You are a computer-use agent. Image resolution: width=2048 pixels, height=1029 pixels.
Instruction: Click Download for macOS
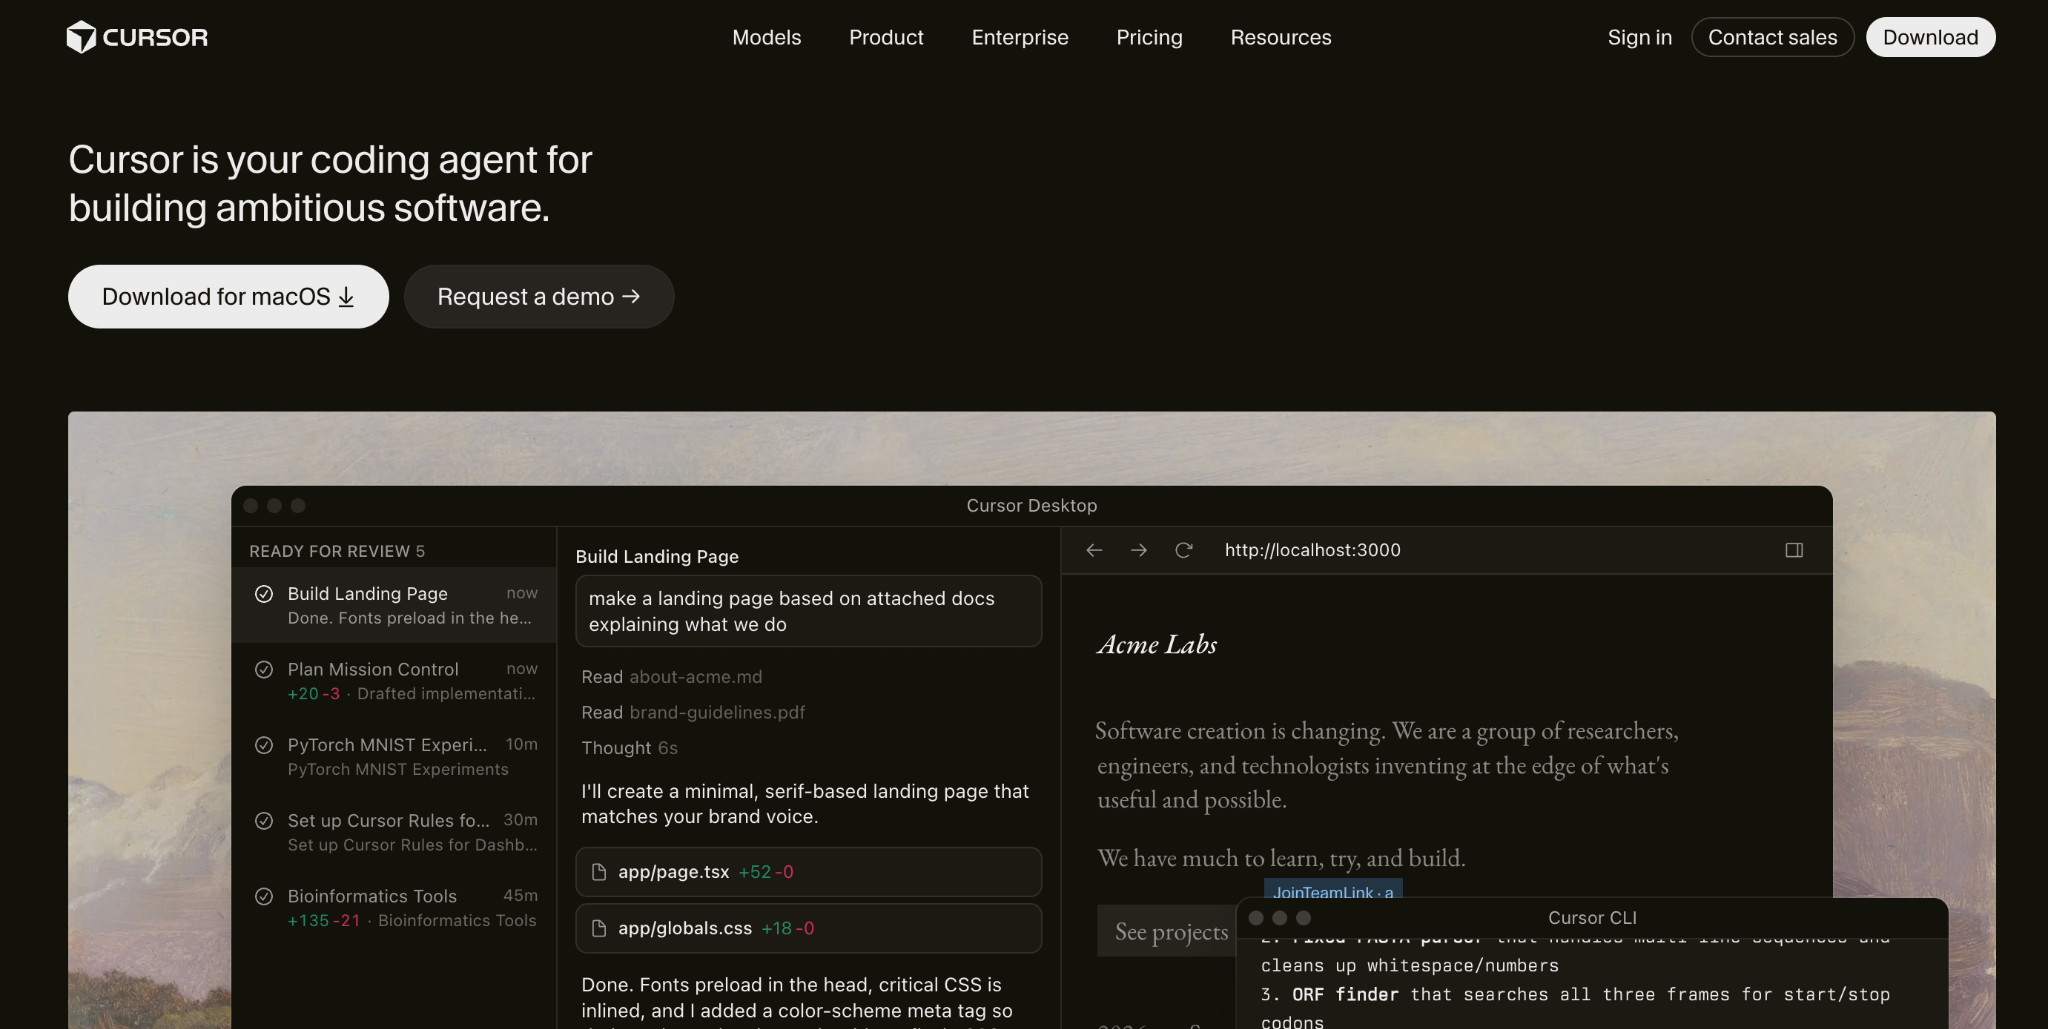click(228, 297)
